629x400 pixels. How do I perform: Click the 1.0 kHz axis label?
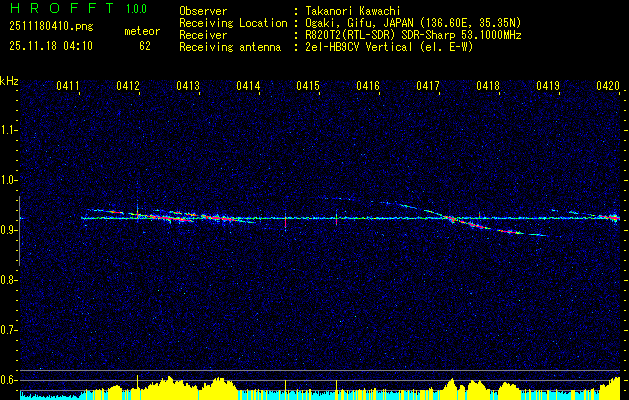click(x=7, y=180)
